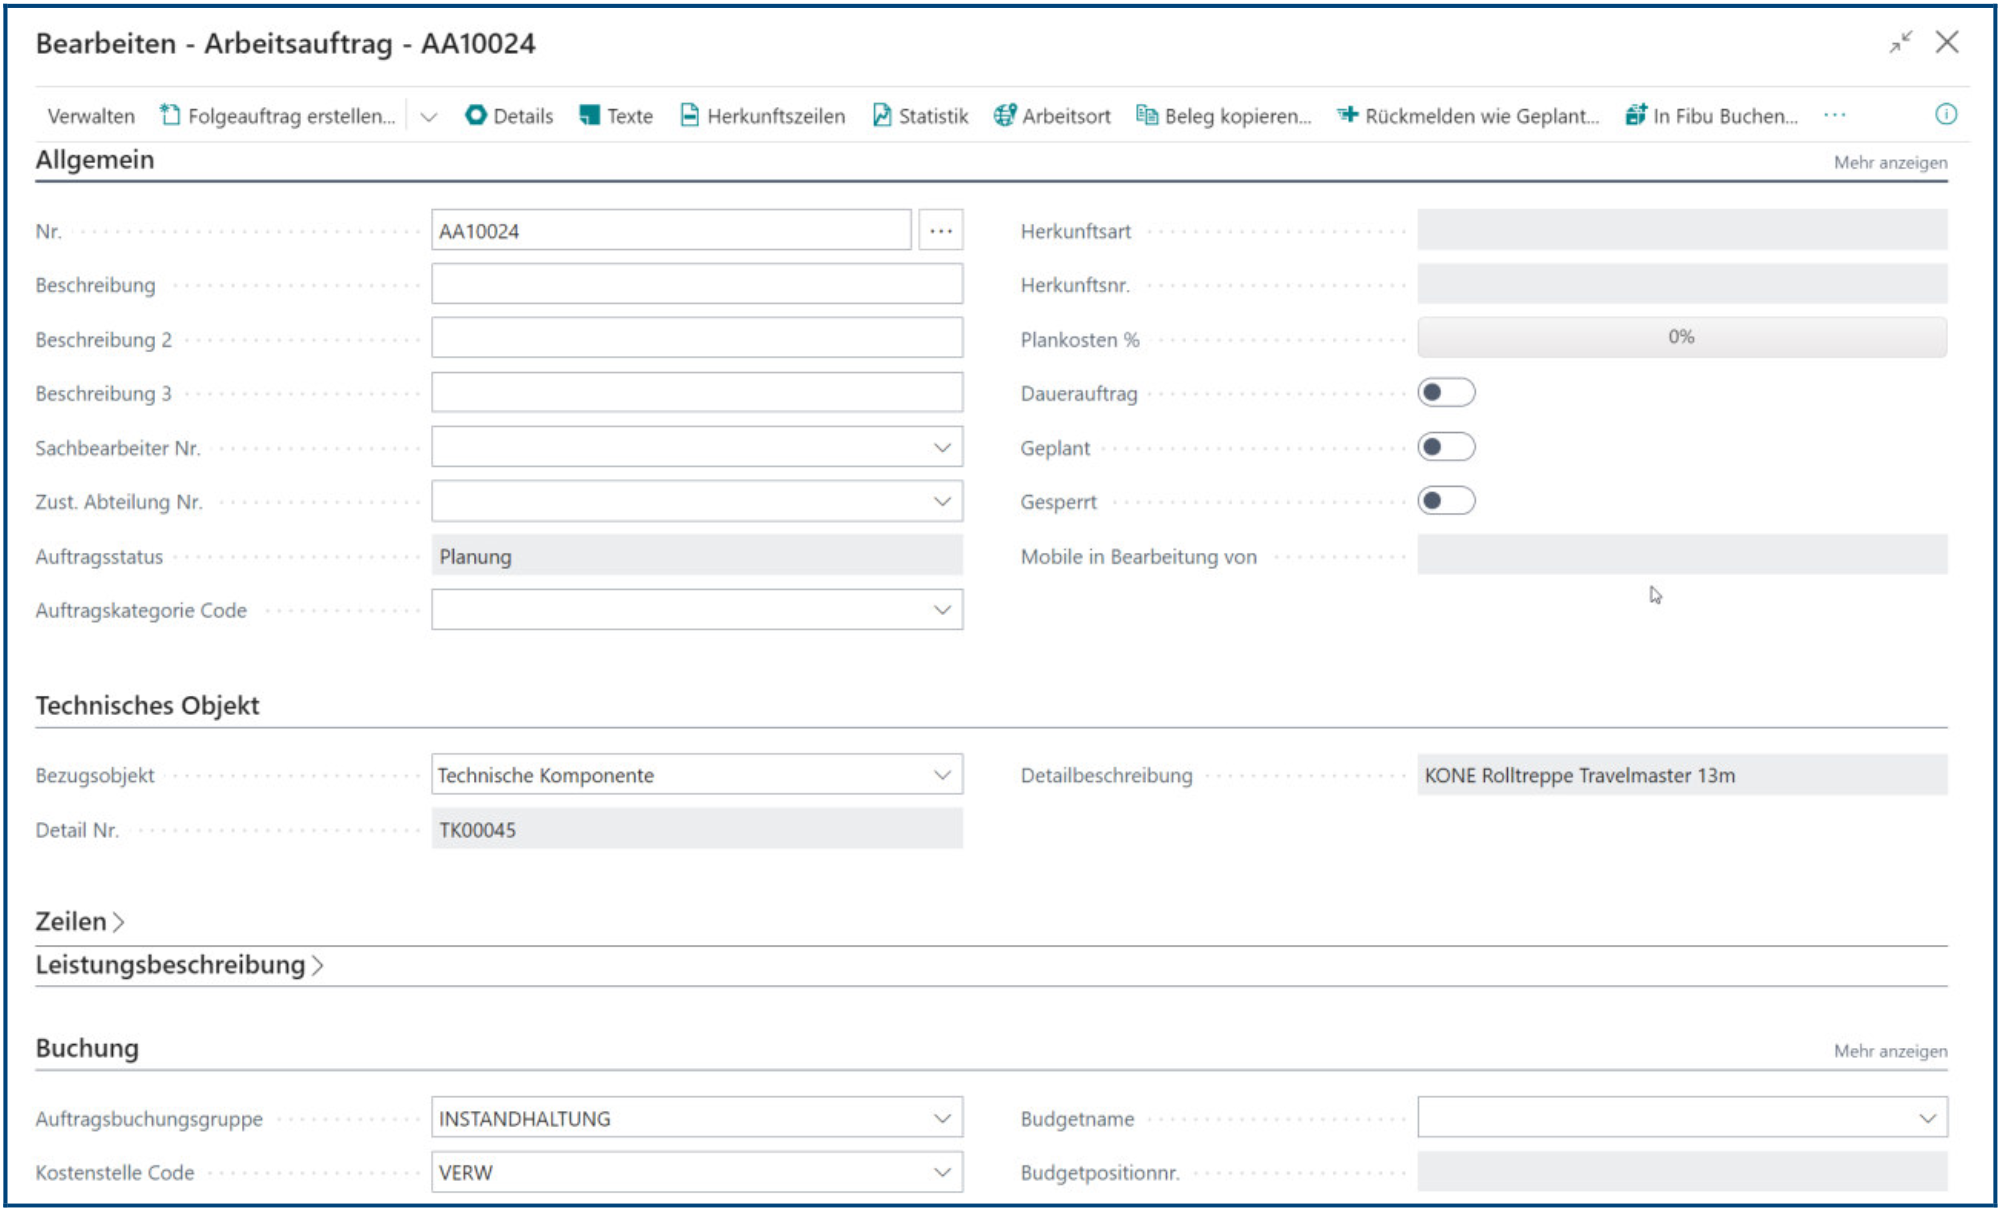Collapse the window with restore icon
Screen dimensions: 2003x1212
click(x=1900, y=42)
